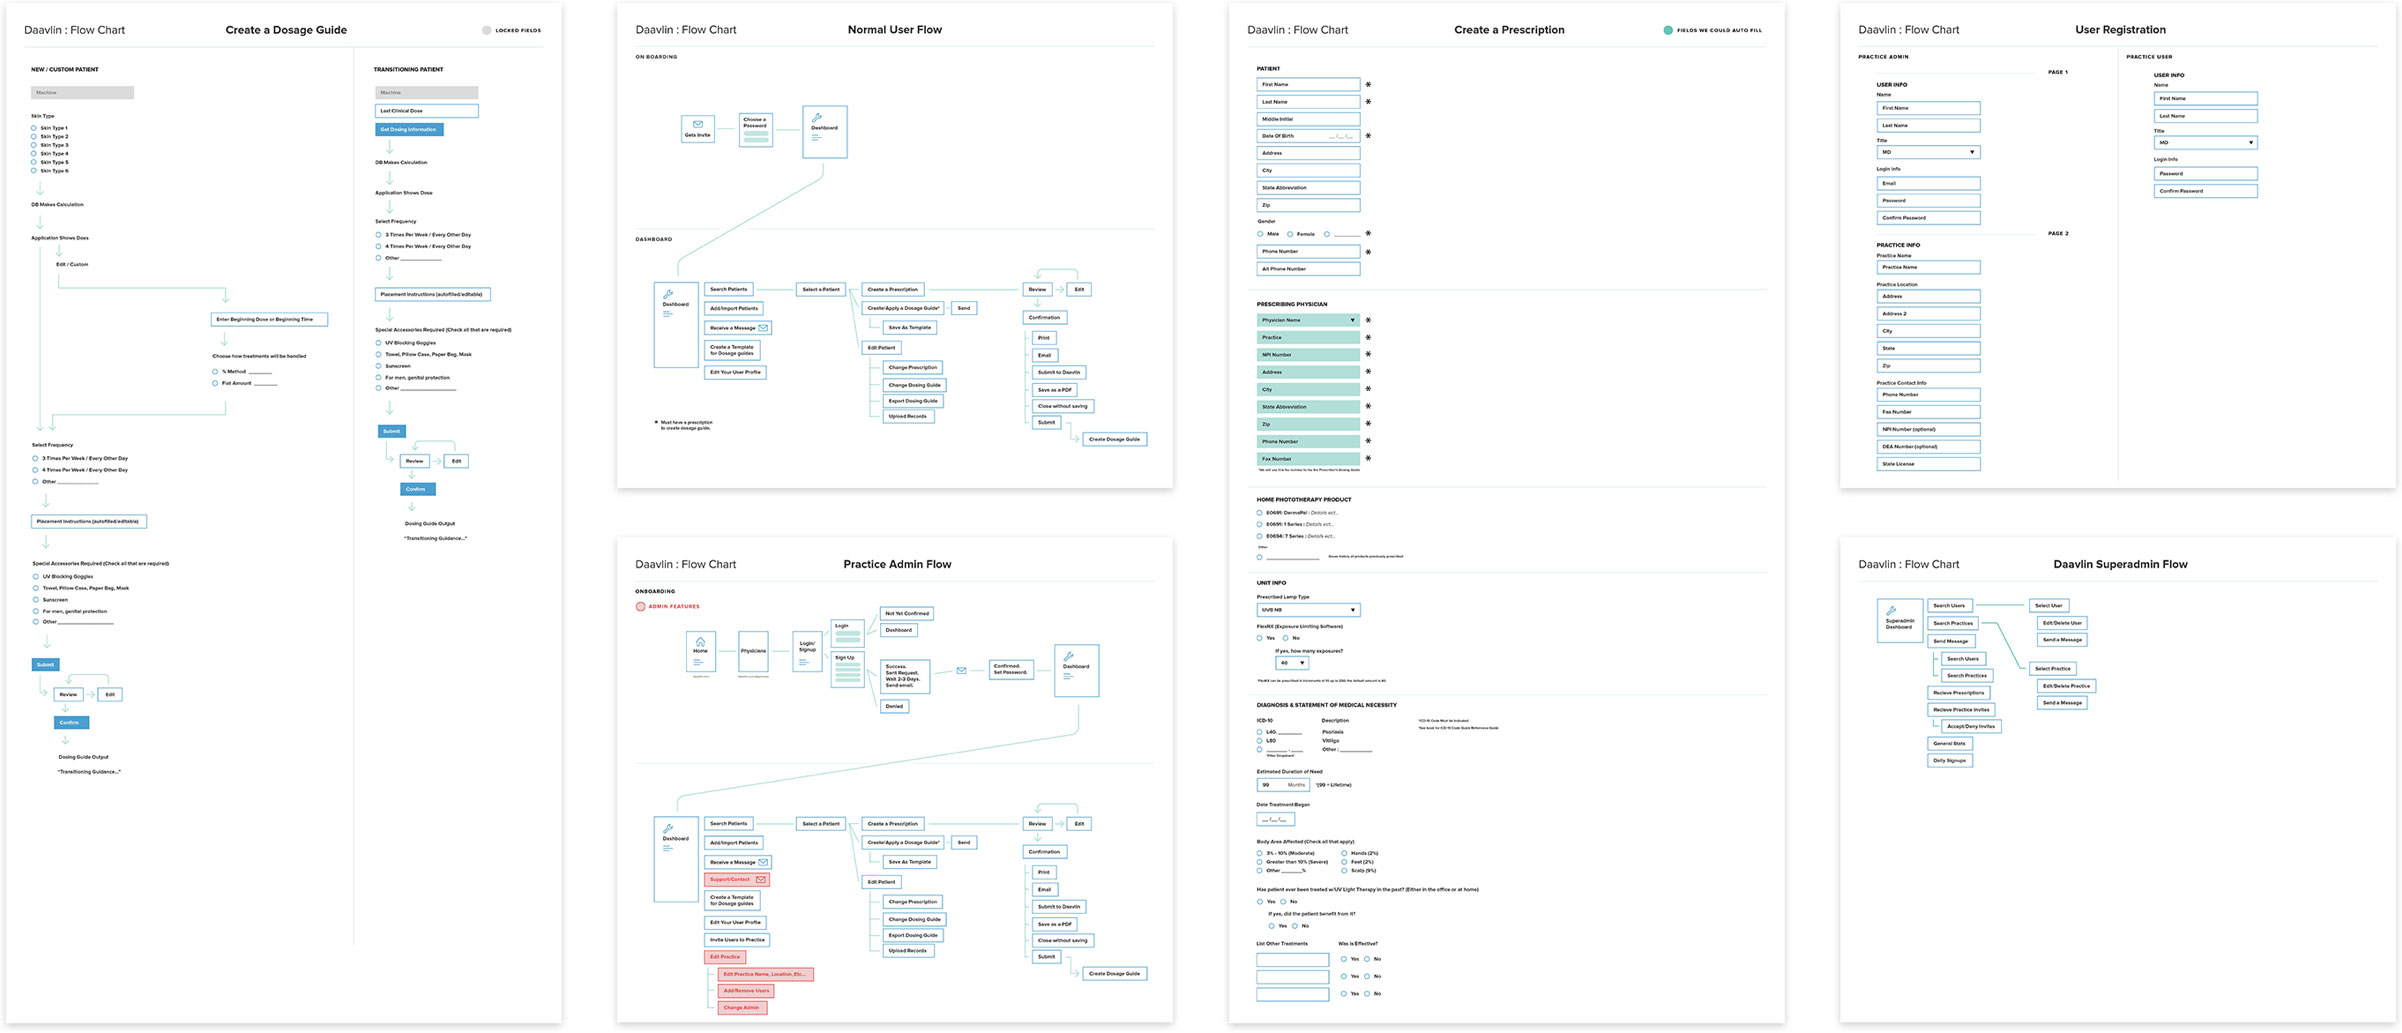Click Daily Signups in Superadmin Flow
The image size is (2402, 1033).
click(x=1949, y=761)
